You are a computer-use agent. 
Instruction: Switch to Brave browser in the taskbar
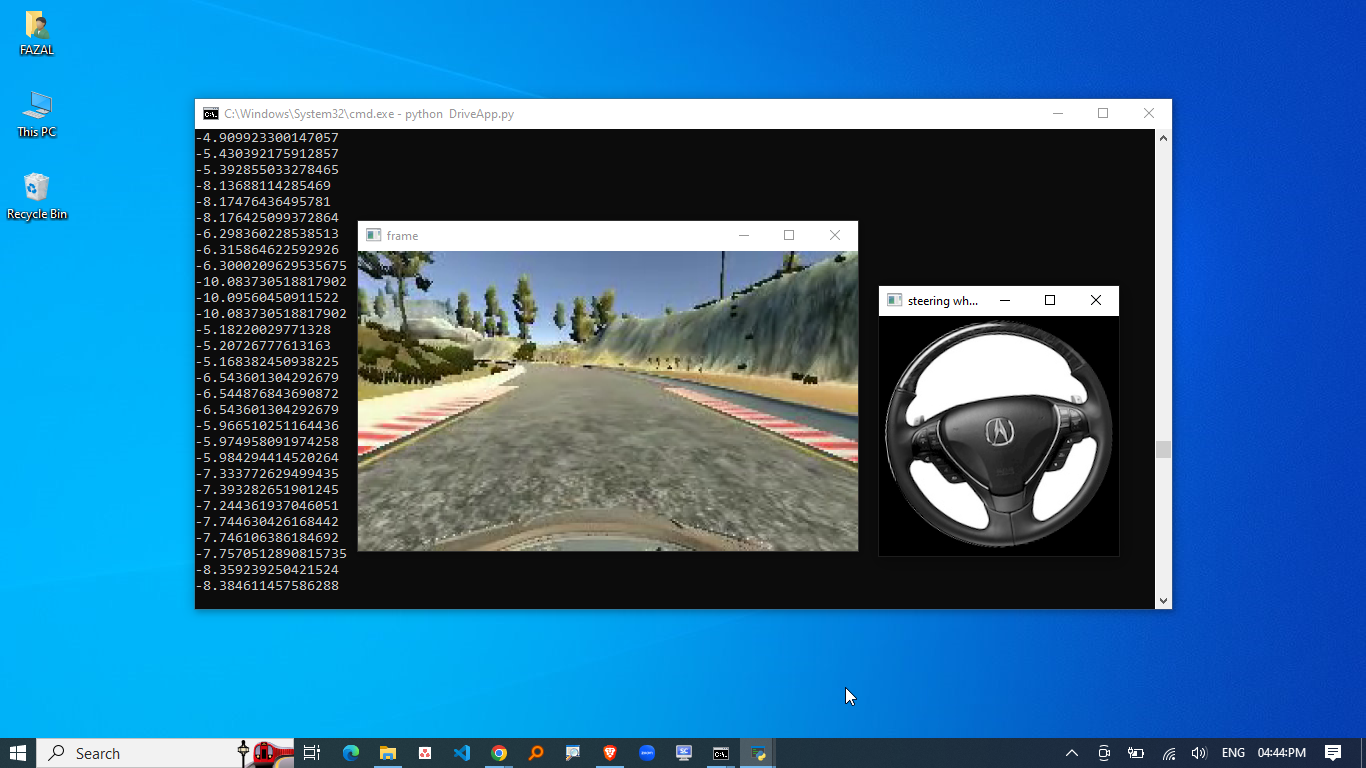point(610,753)
